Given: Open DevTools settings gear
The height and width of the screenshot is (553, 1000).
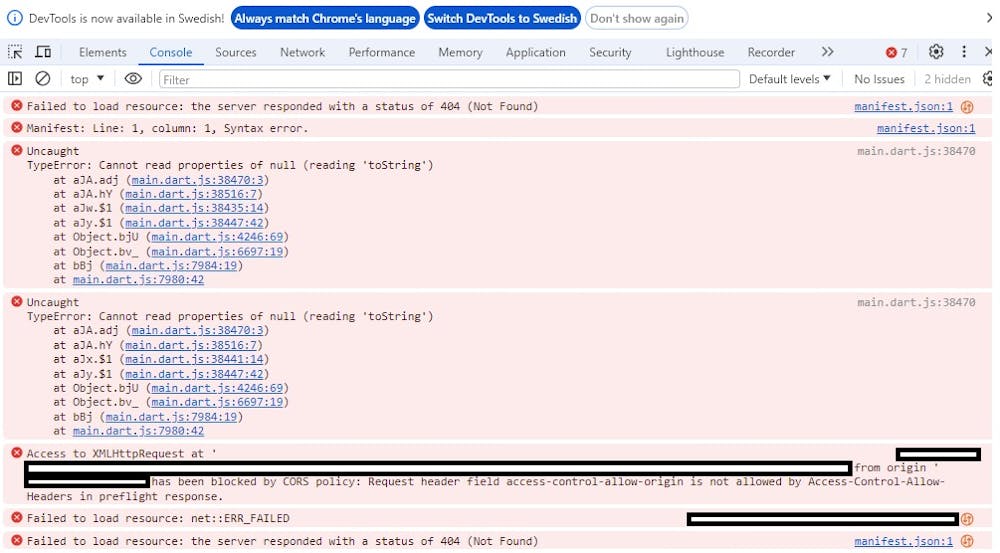Looking at the screenshot, I should point(936,52).
